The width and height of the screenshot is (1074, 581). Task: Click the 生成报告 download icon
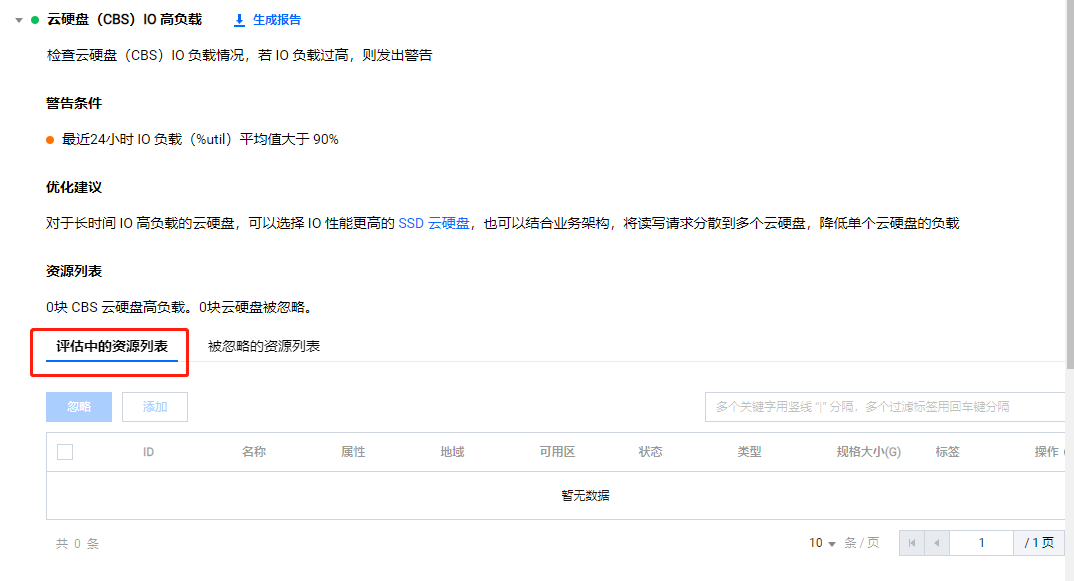(239, 21)
